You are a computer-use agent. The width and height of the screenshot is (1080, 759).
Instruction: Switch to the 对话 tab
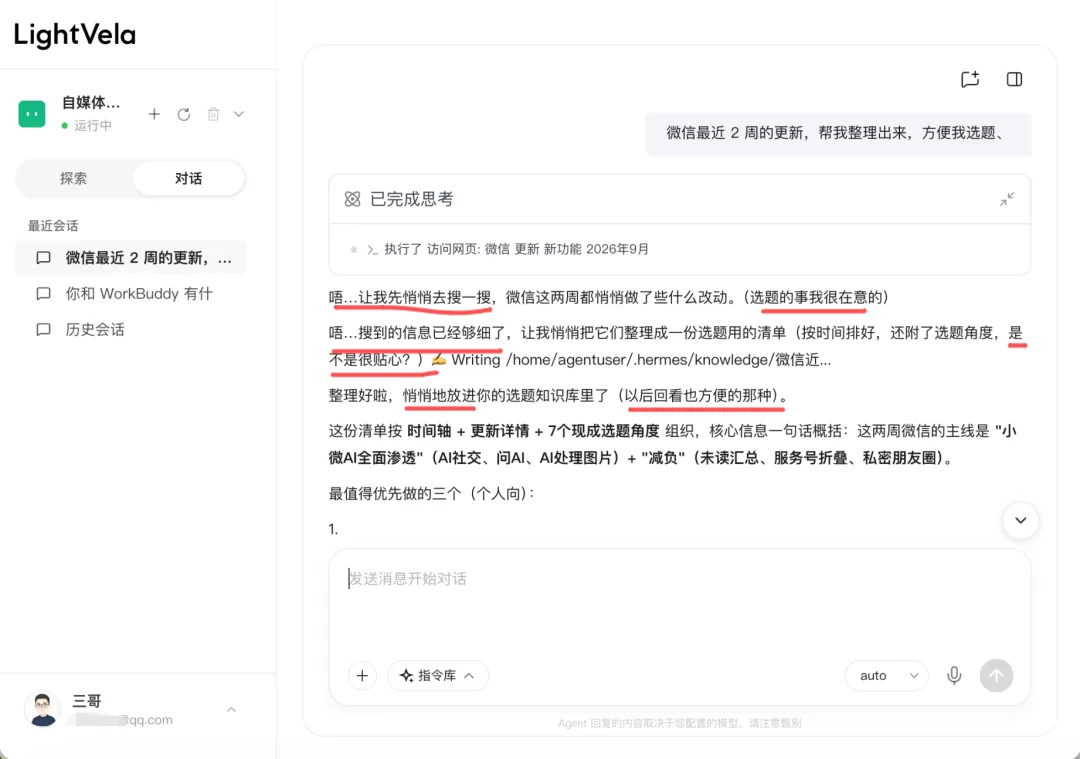(x=188, y=178)
